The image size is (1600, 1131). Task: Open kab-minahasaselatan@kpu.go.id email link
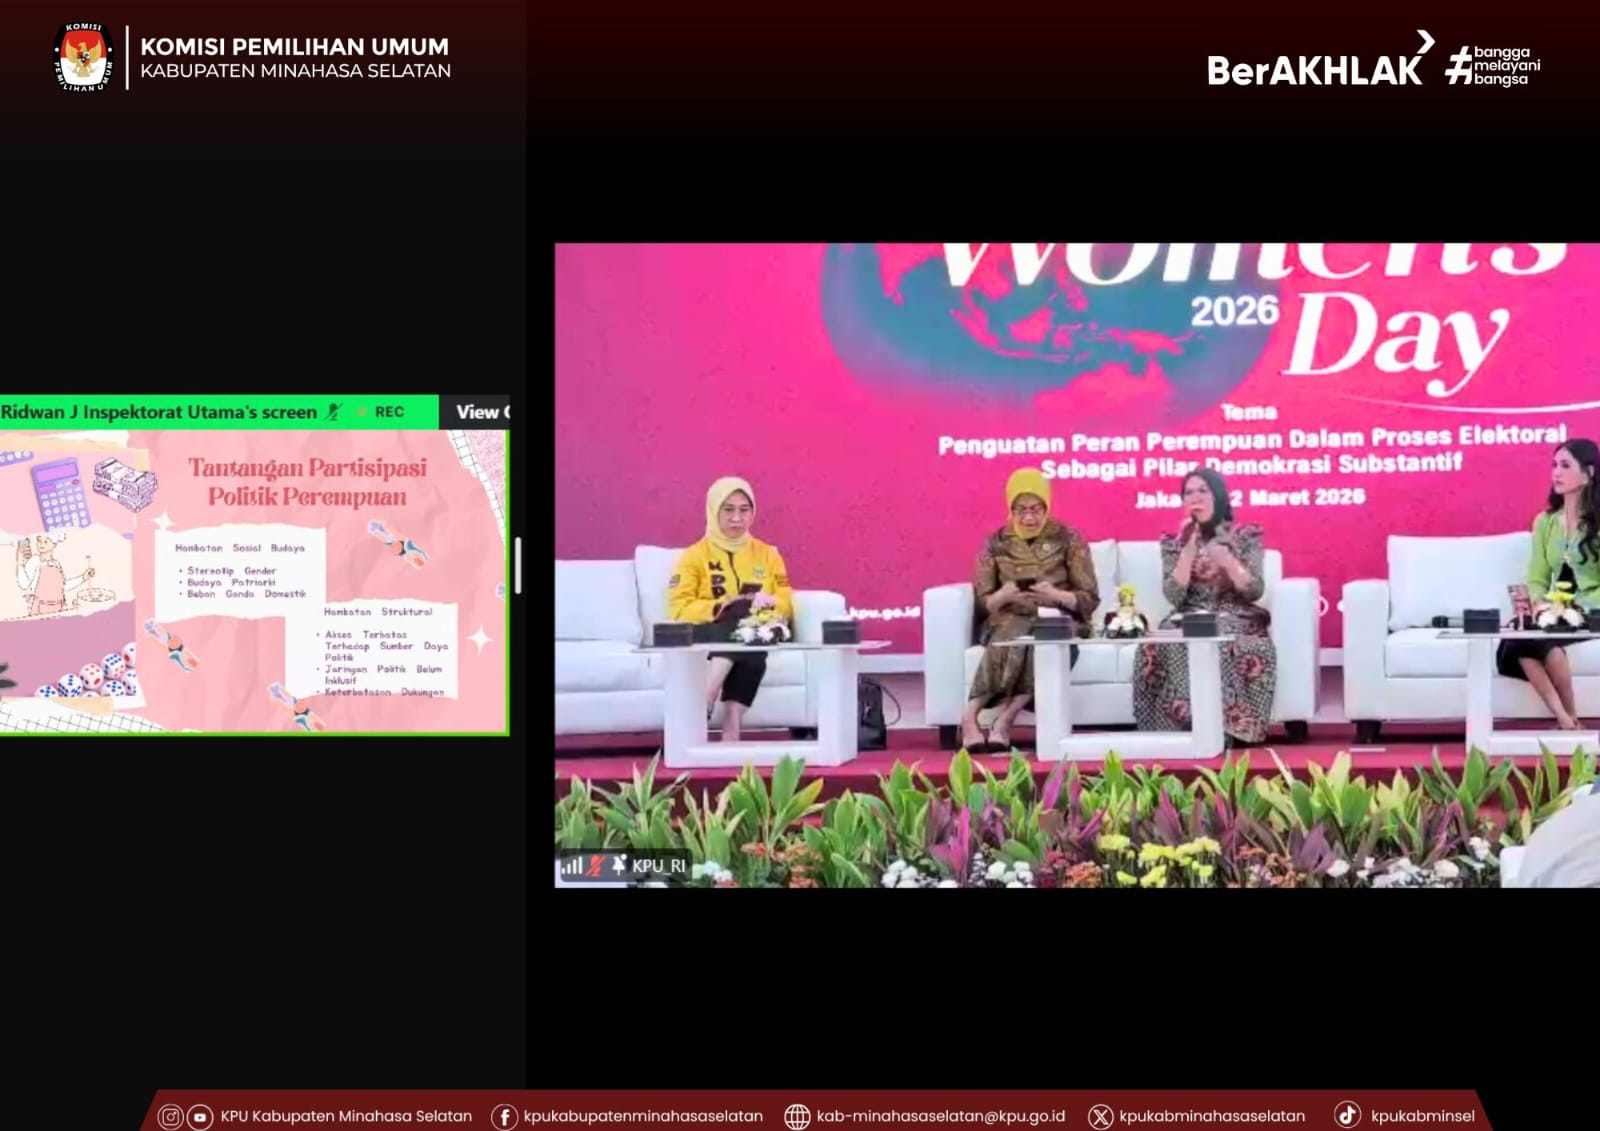[x=940, y=1116]
